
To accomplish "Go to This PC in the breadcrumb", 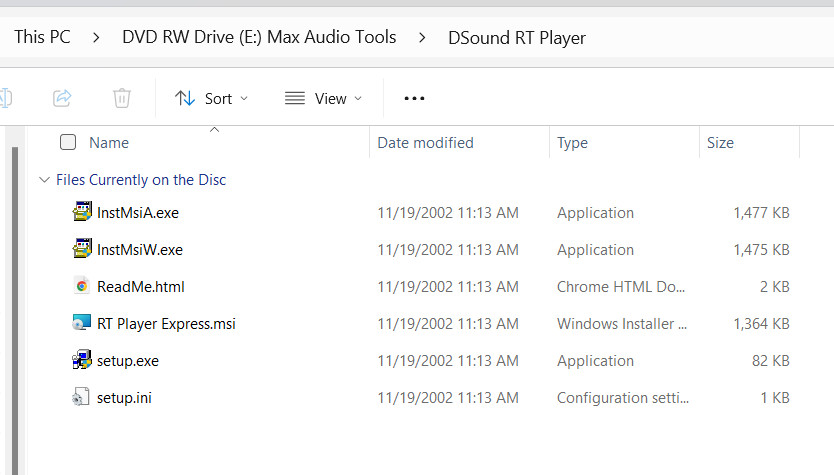I will point(42,37).
